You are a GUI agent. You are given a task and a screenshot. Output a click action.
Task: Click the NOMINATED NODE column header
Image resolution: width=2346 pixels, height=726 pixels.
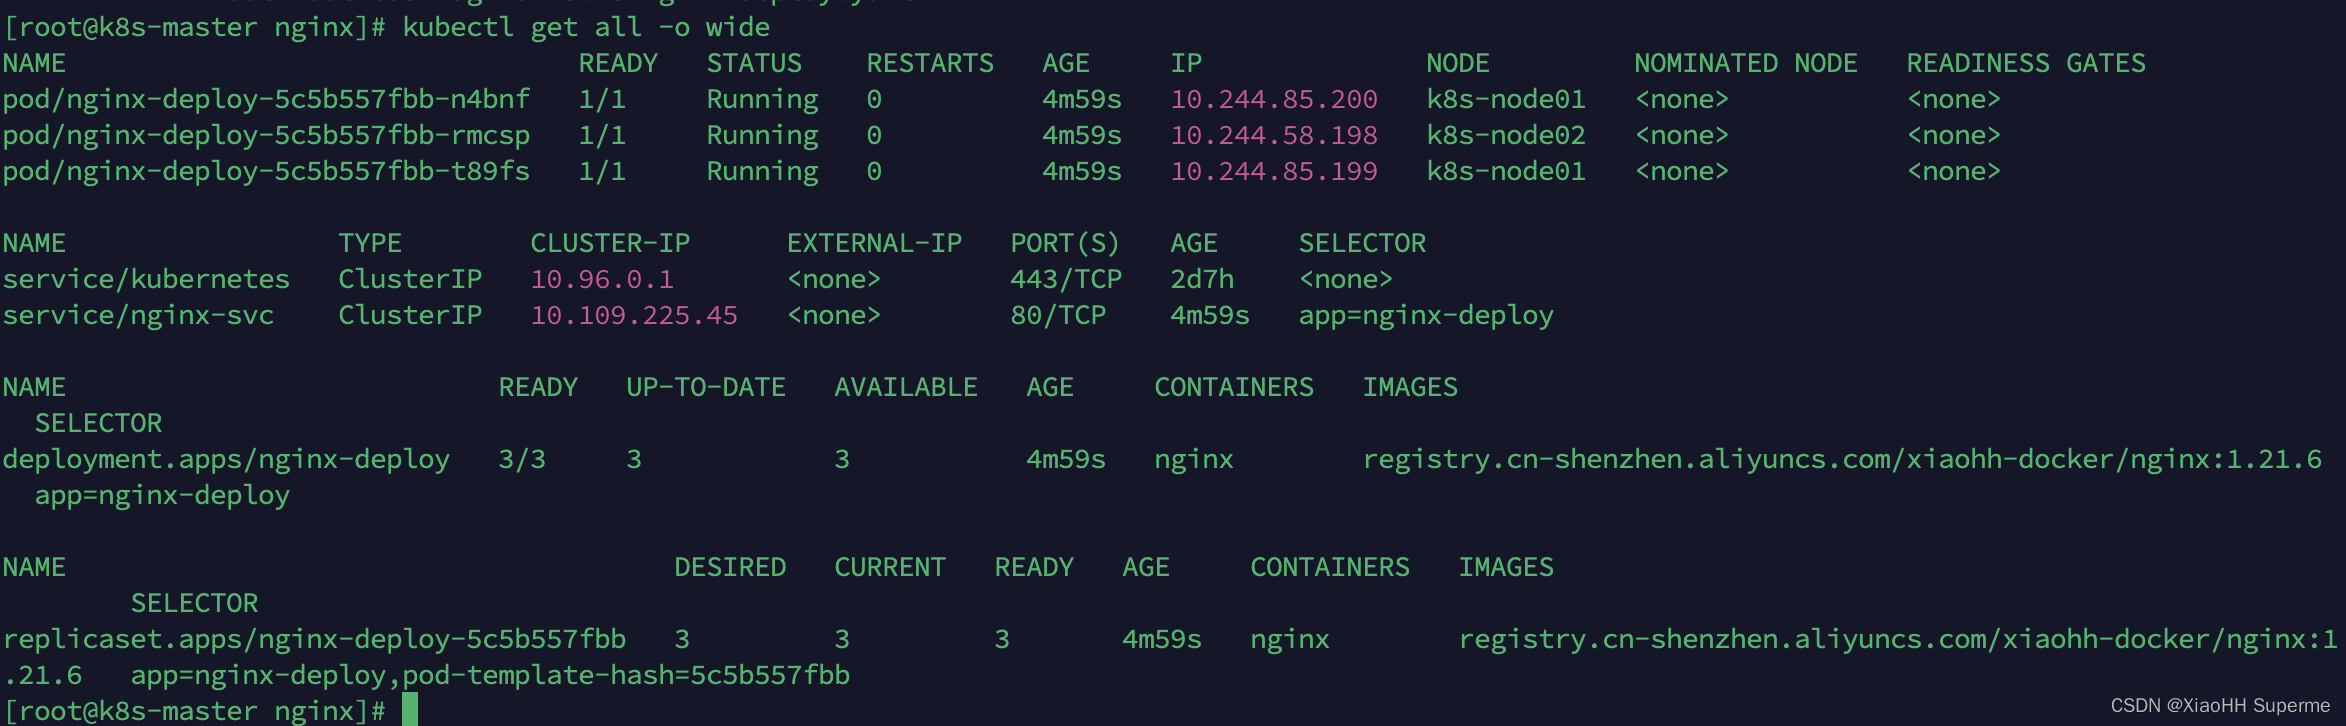pos(1745,63)
